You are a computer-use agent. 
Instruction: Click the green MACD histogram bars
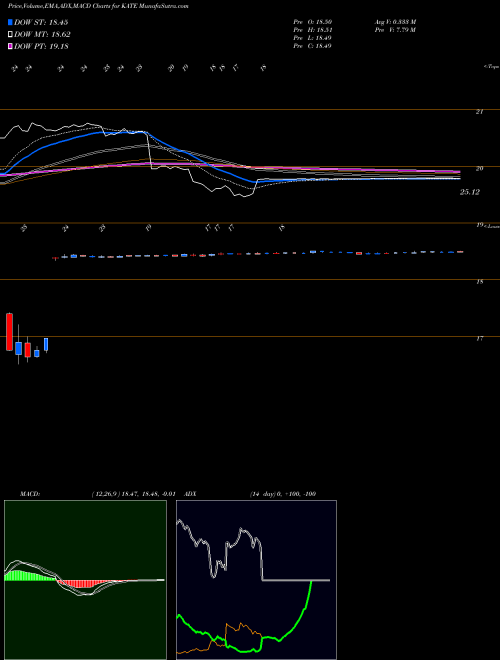click(x=29, y=576)
